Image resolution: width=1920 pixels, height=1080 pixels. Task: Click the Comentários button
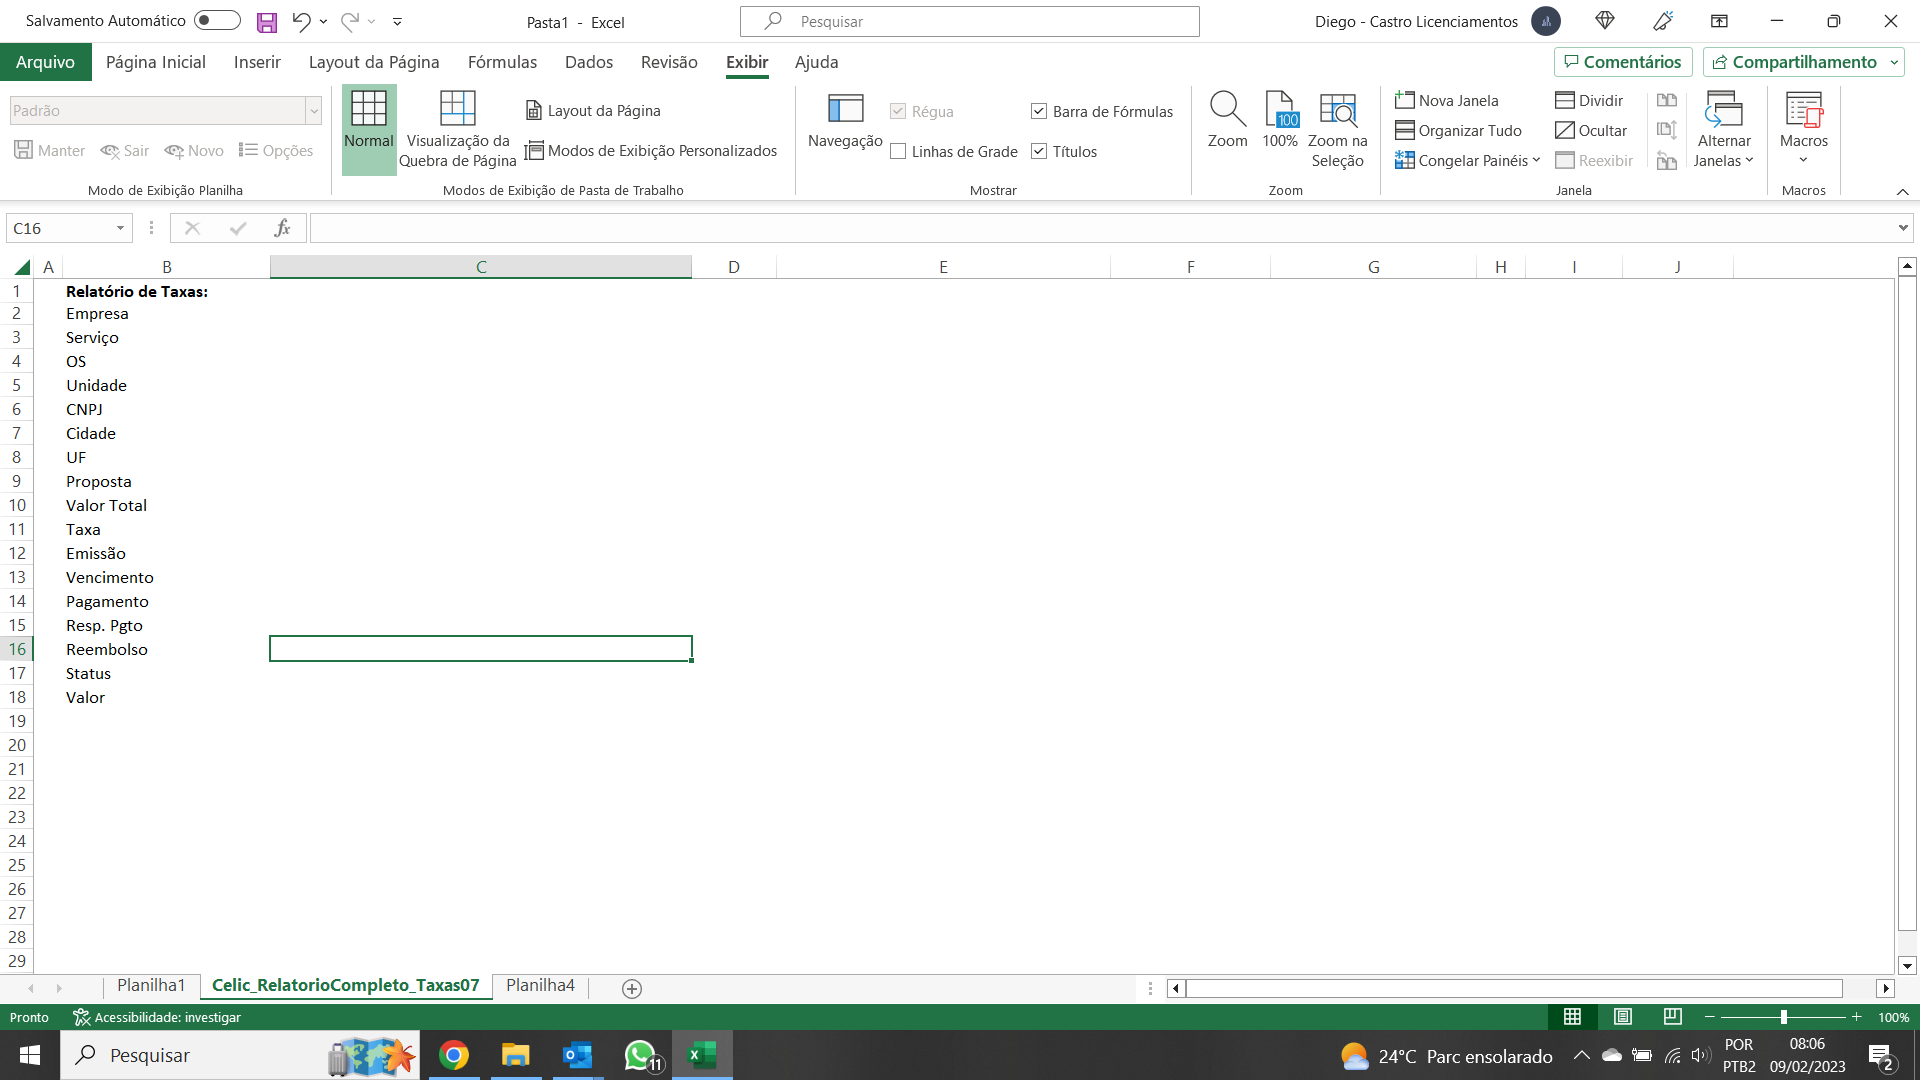pos(1623,62)
